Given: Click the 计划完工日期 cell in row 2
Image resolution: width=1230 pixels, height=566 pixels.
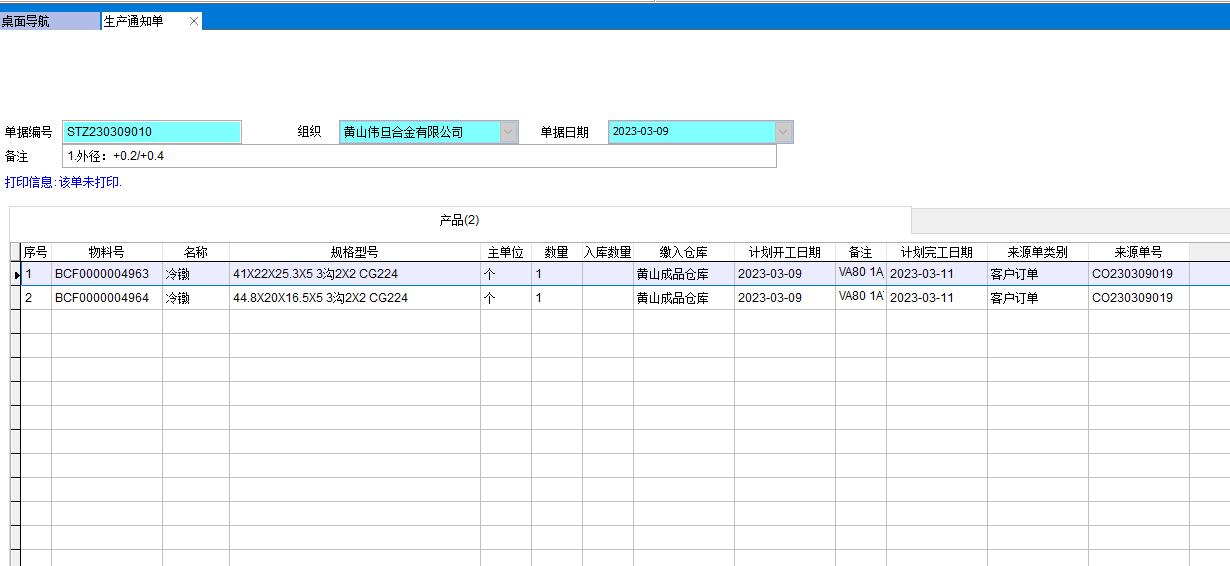Looking at the screenshot, I should [936, 298].
